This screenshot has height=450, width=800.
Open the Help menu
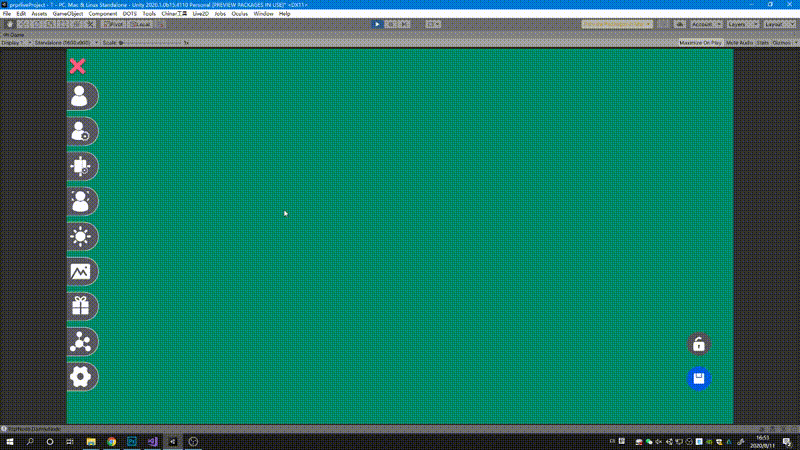pyautogui.click(x=284, y=14)
